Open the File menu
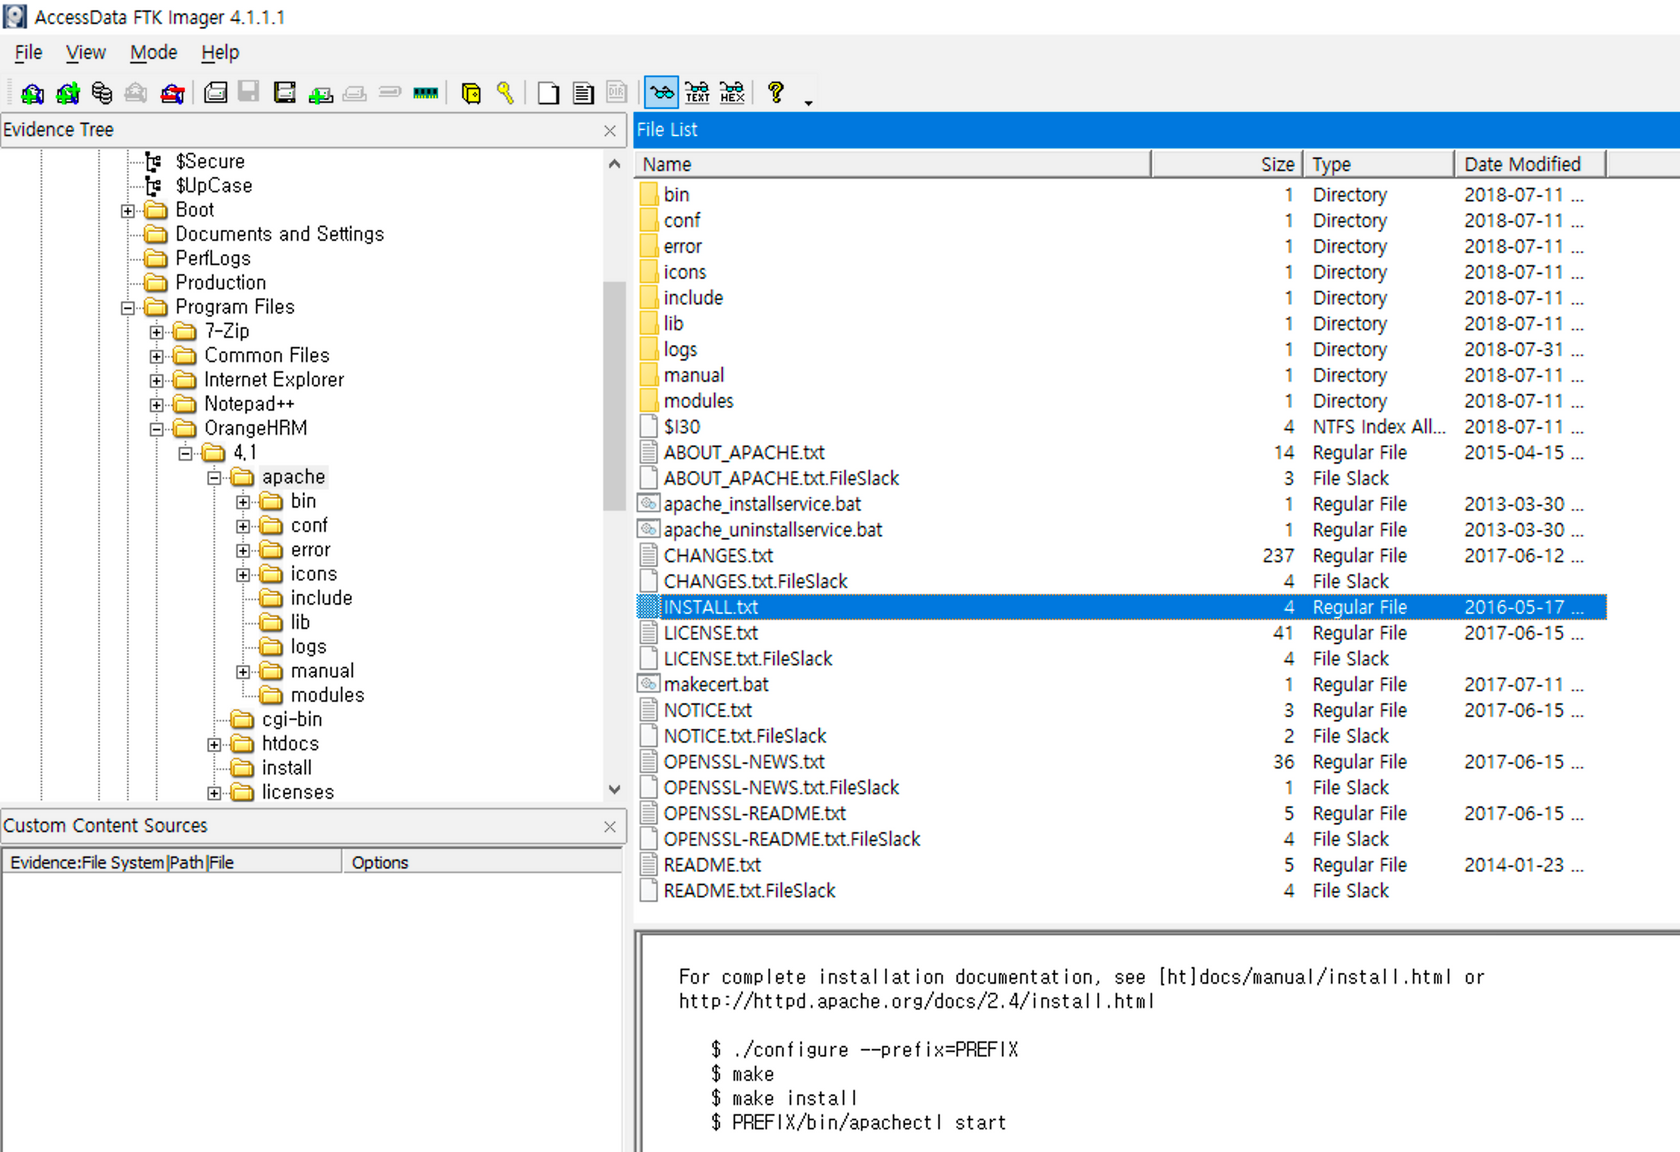 click(28, 52)
